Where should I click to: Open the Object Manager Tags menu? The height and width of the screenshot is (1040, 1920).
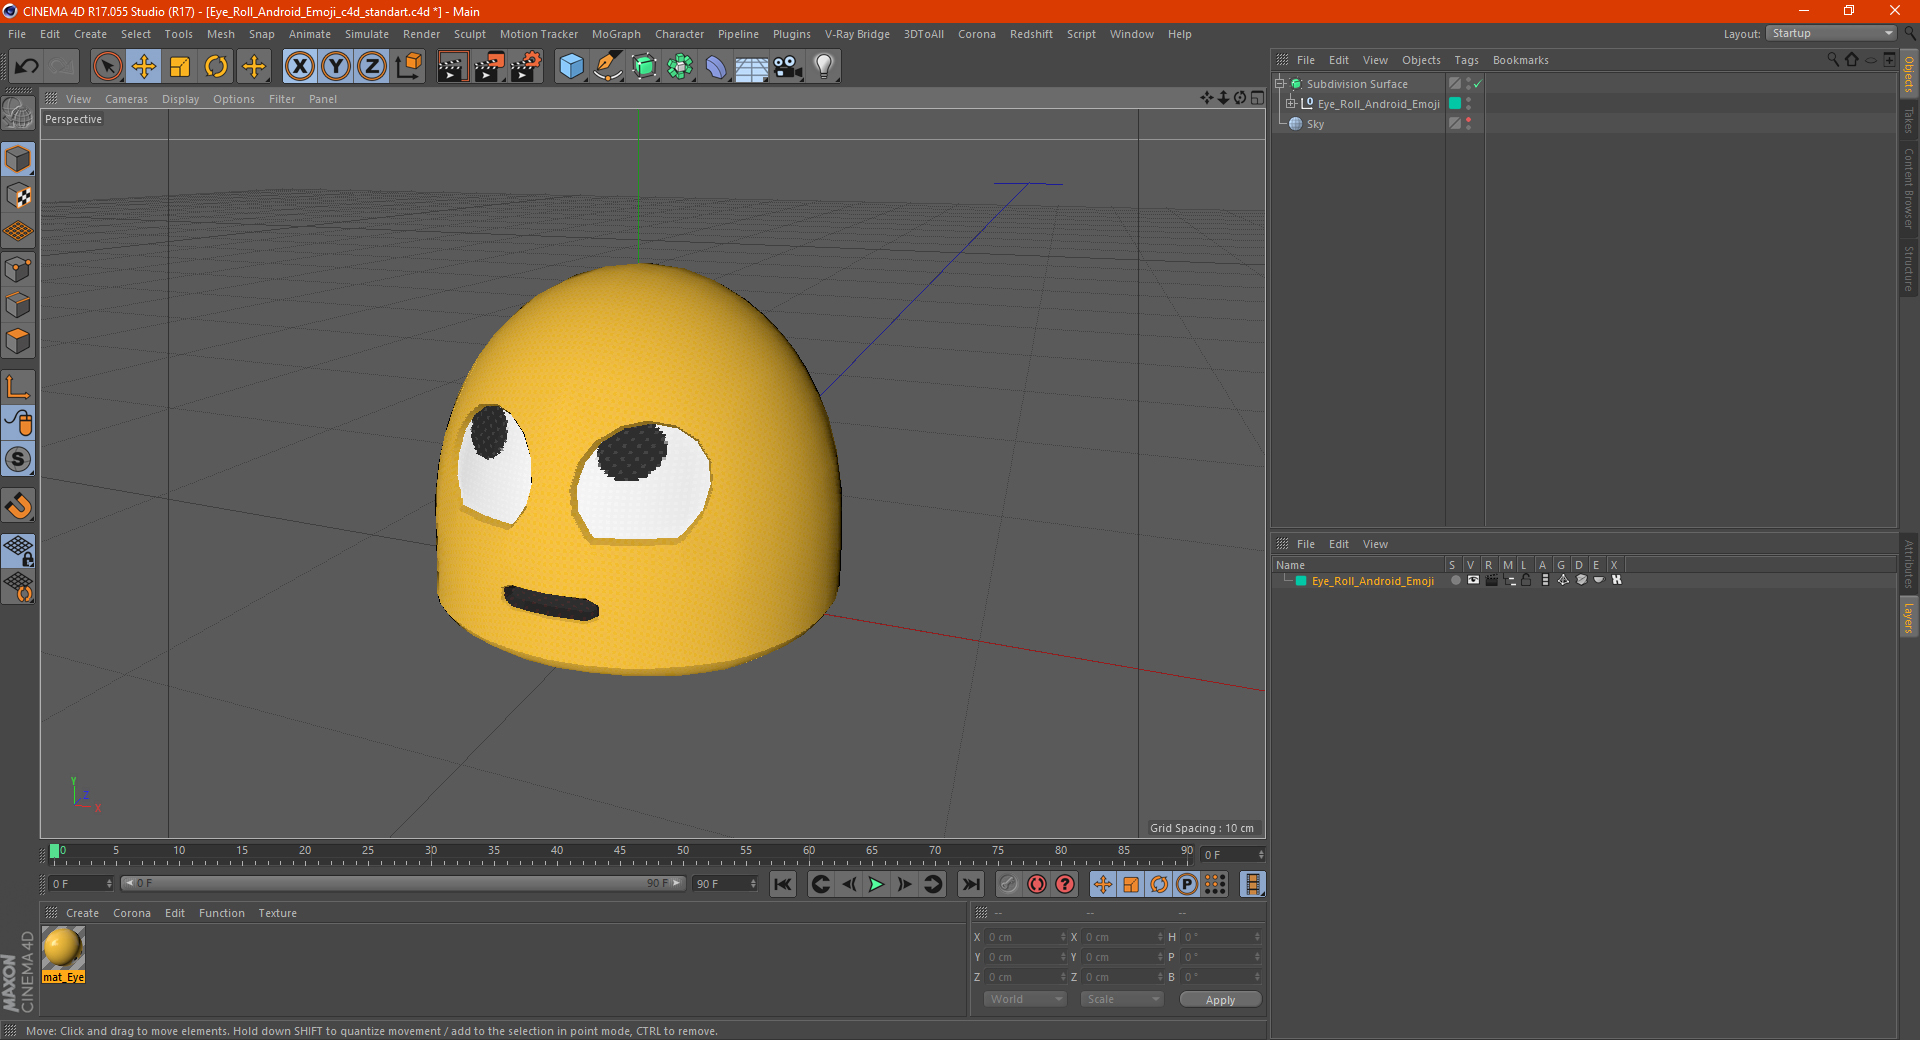1466,60
